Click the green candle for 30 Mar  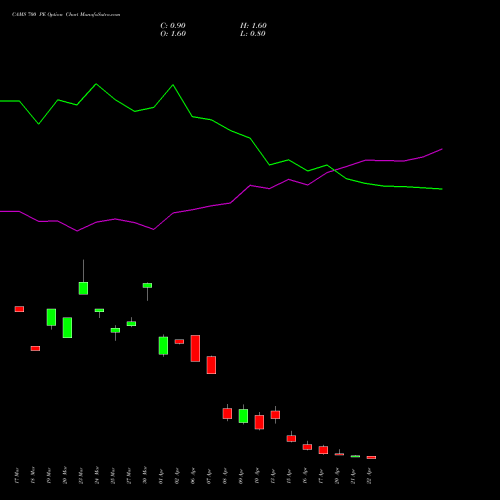coord(147,286)
